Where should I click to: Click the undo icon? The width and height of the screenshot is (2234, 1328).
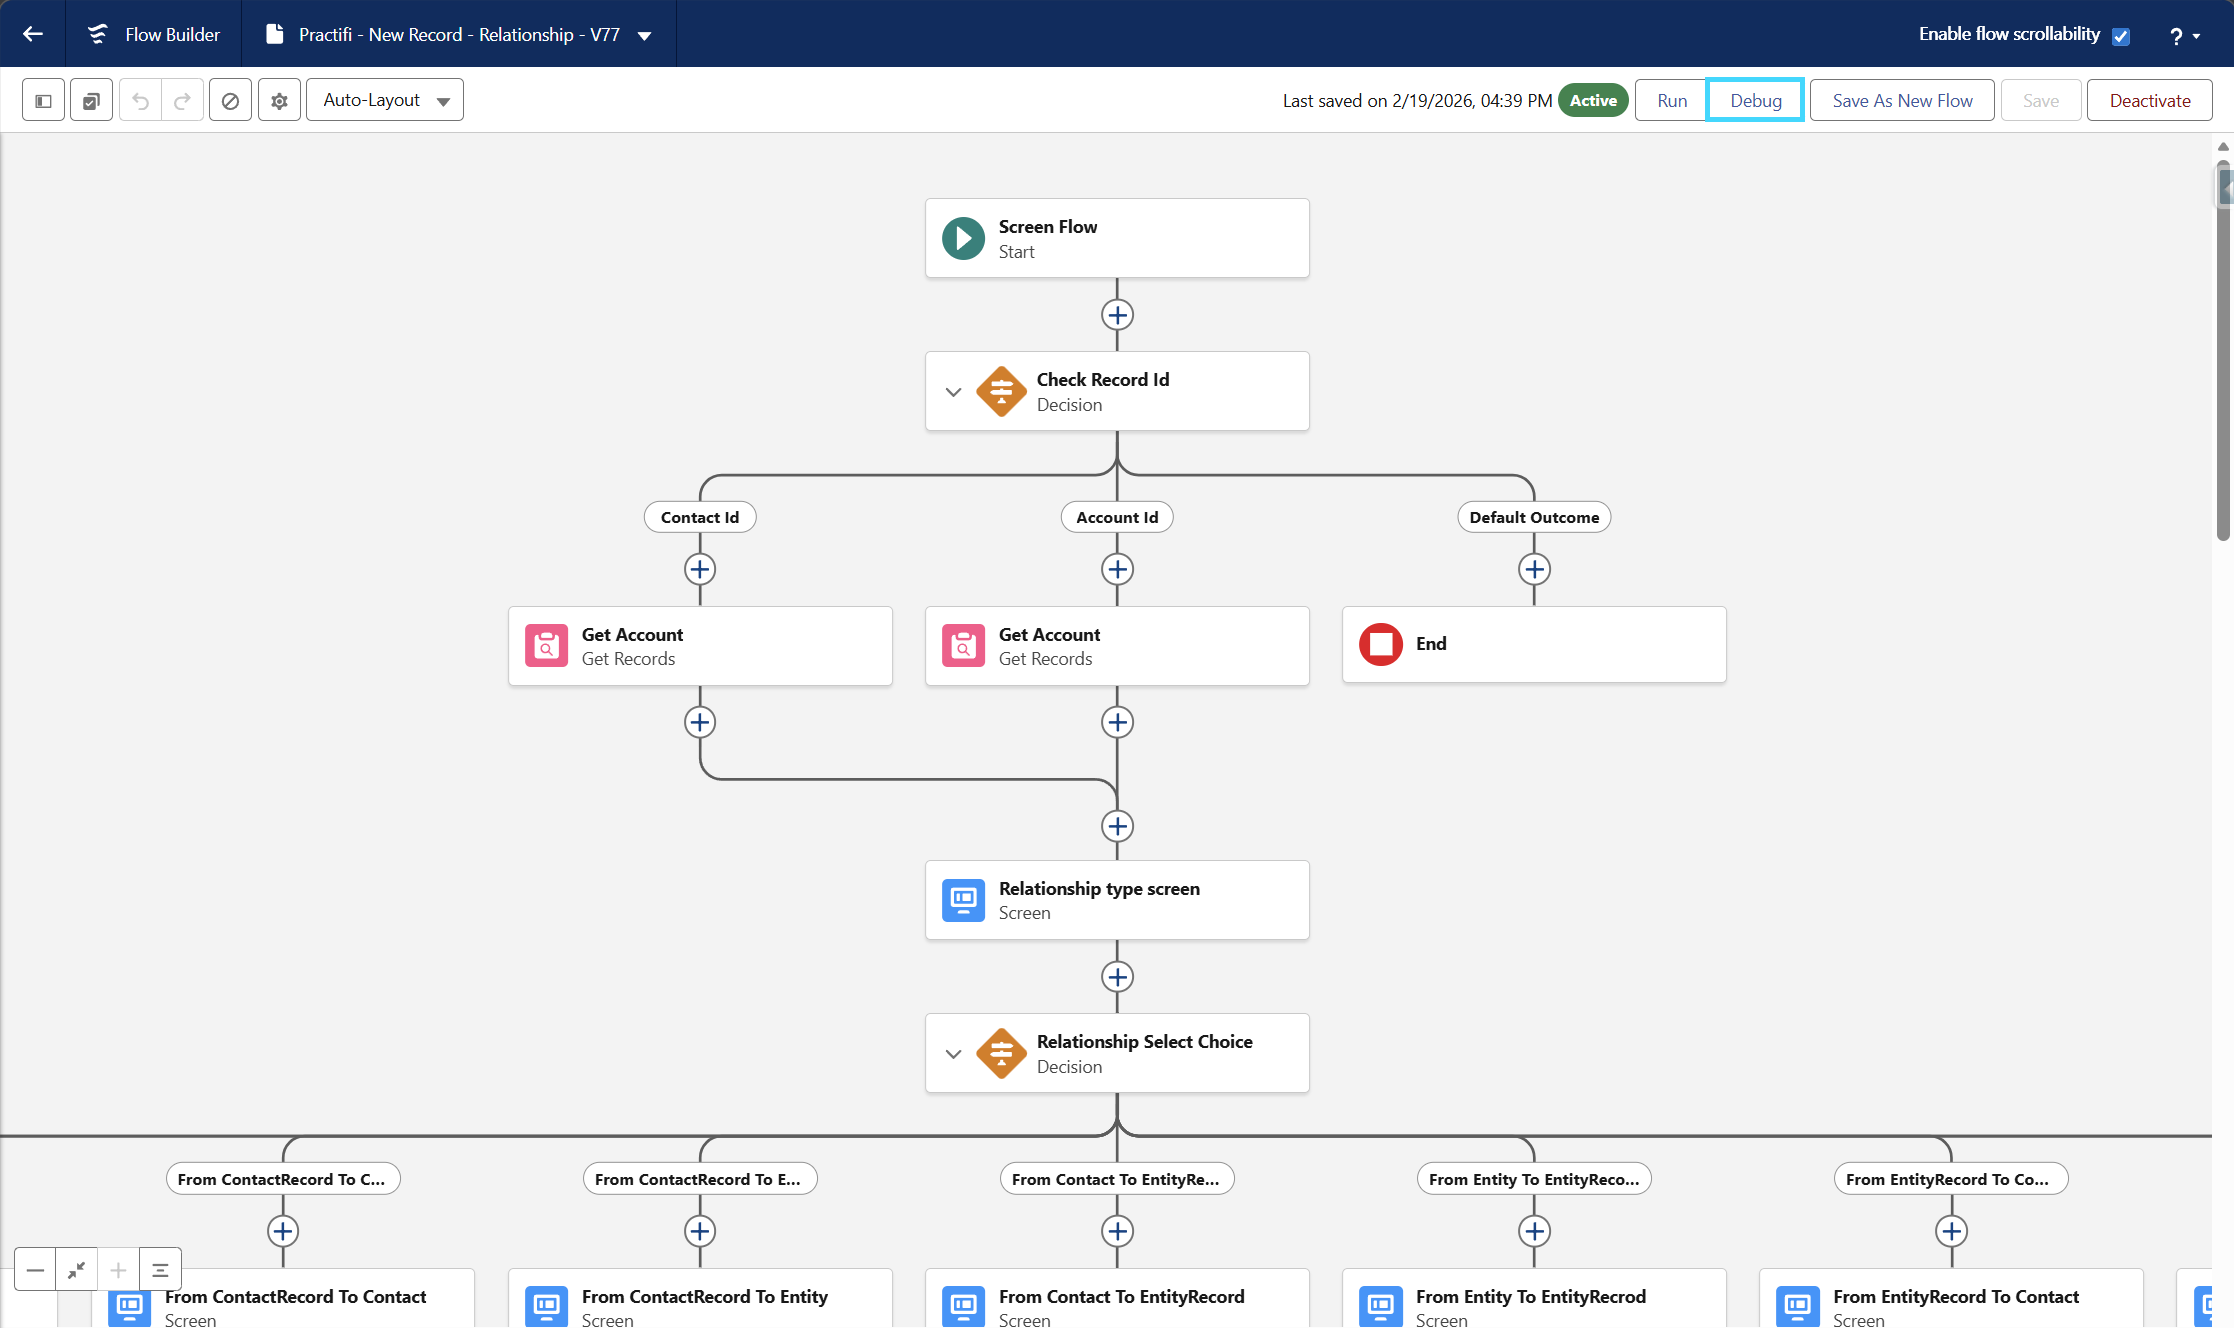point(141,100)
